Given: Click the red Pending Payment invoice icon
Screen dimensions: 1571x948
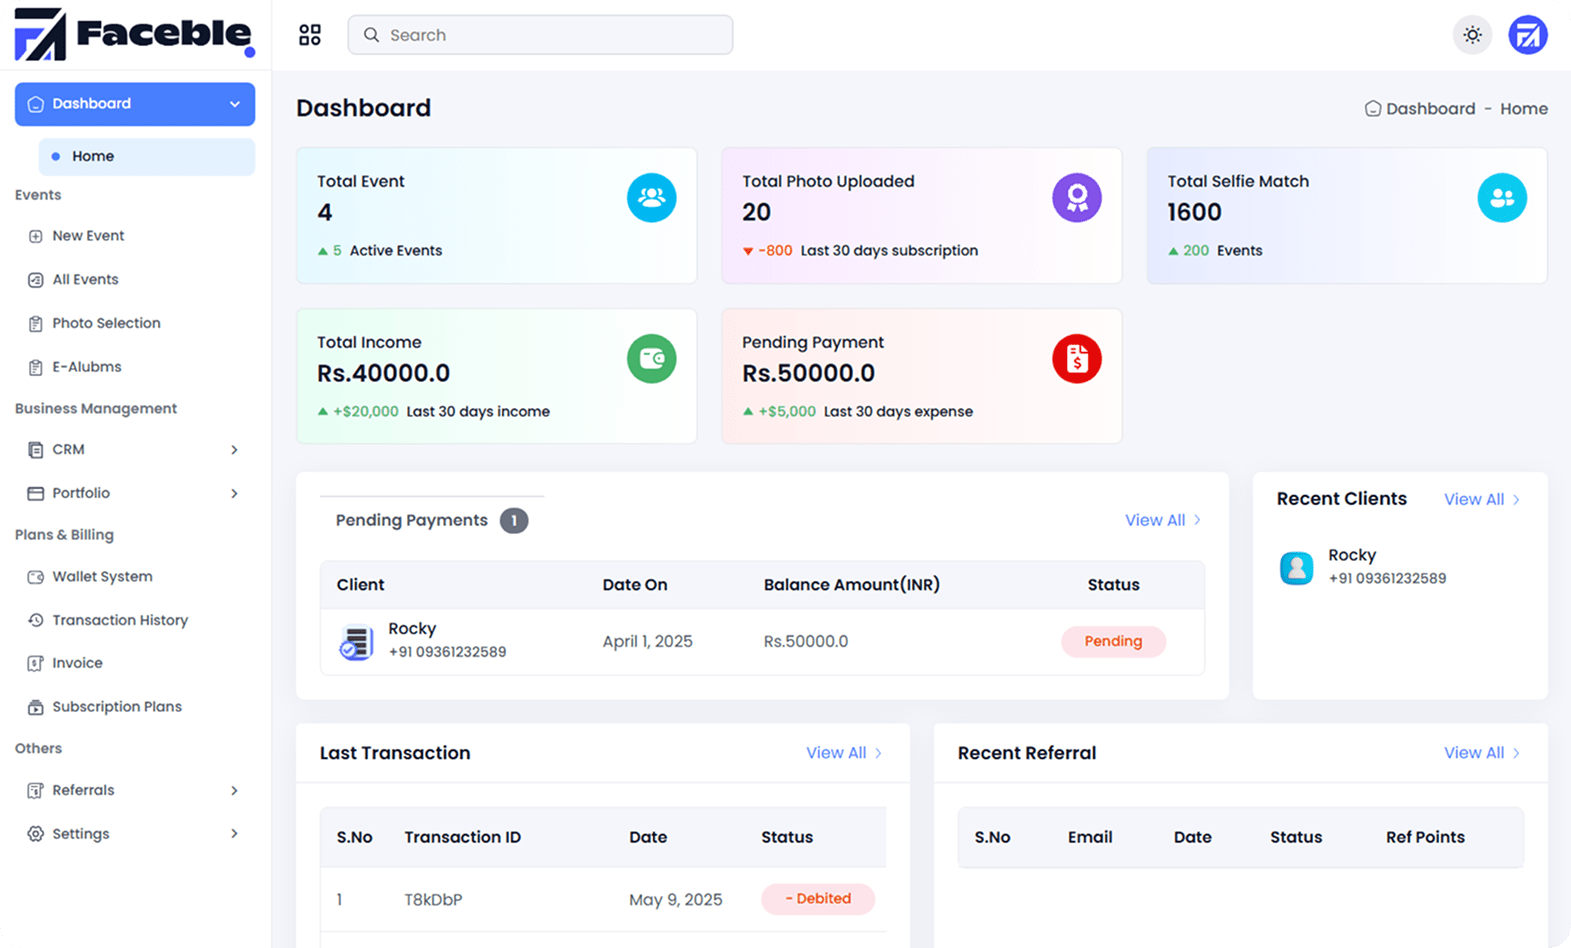Looking at the screenshot, I should (1076, 359).
